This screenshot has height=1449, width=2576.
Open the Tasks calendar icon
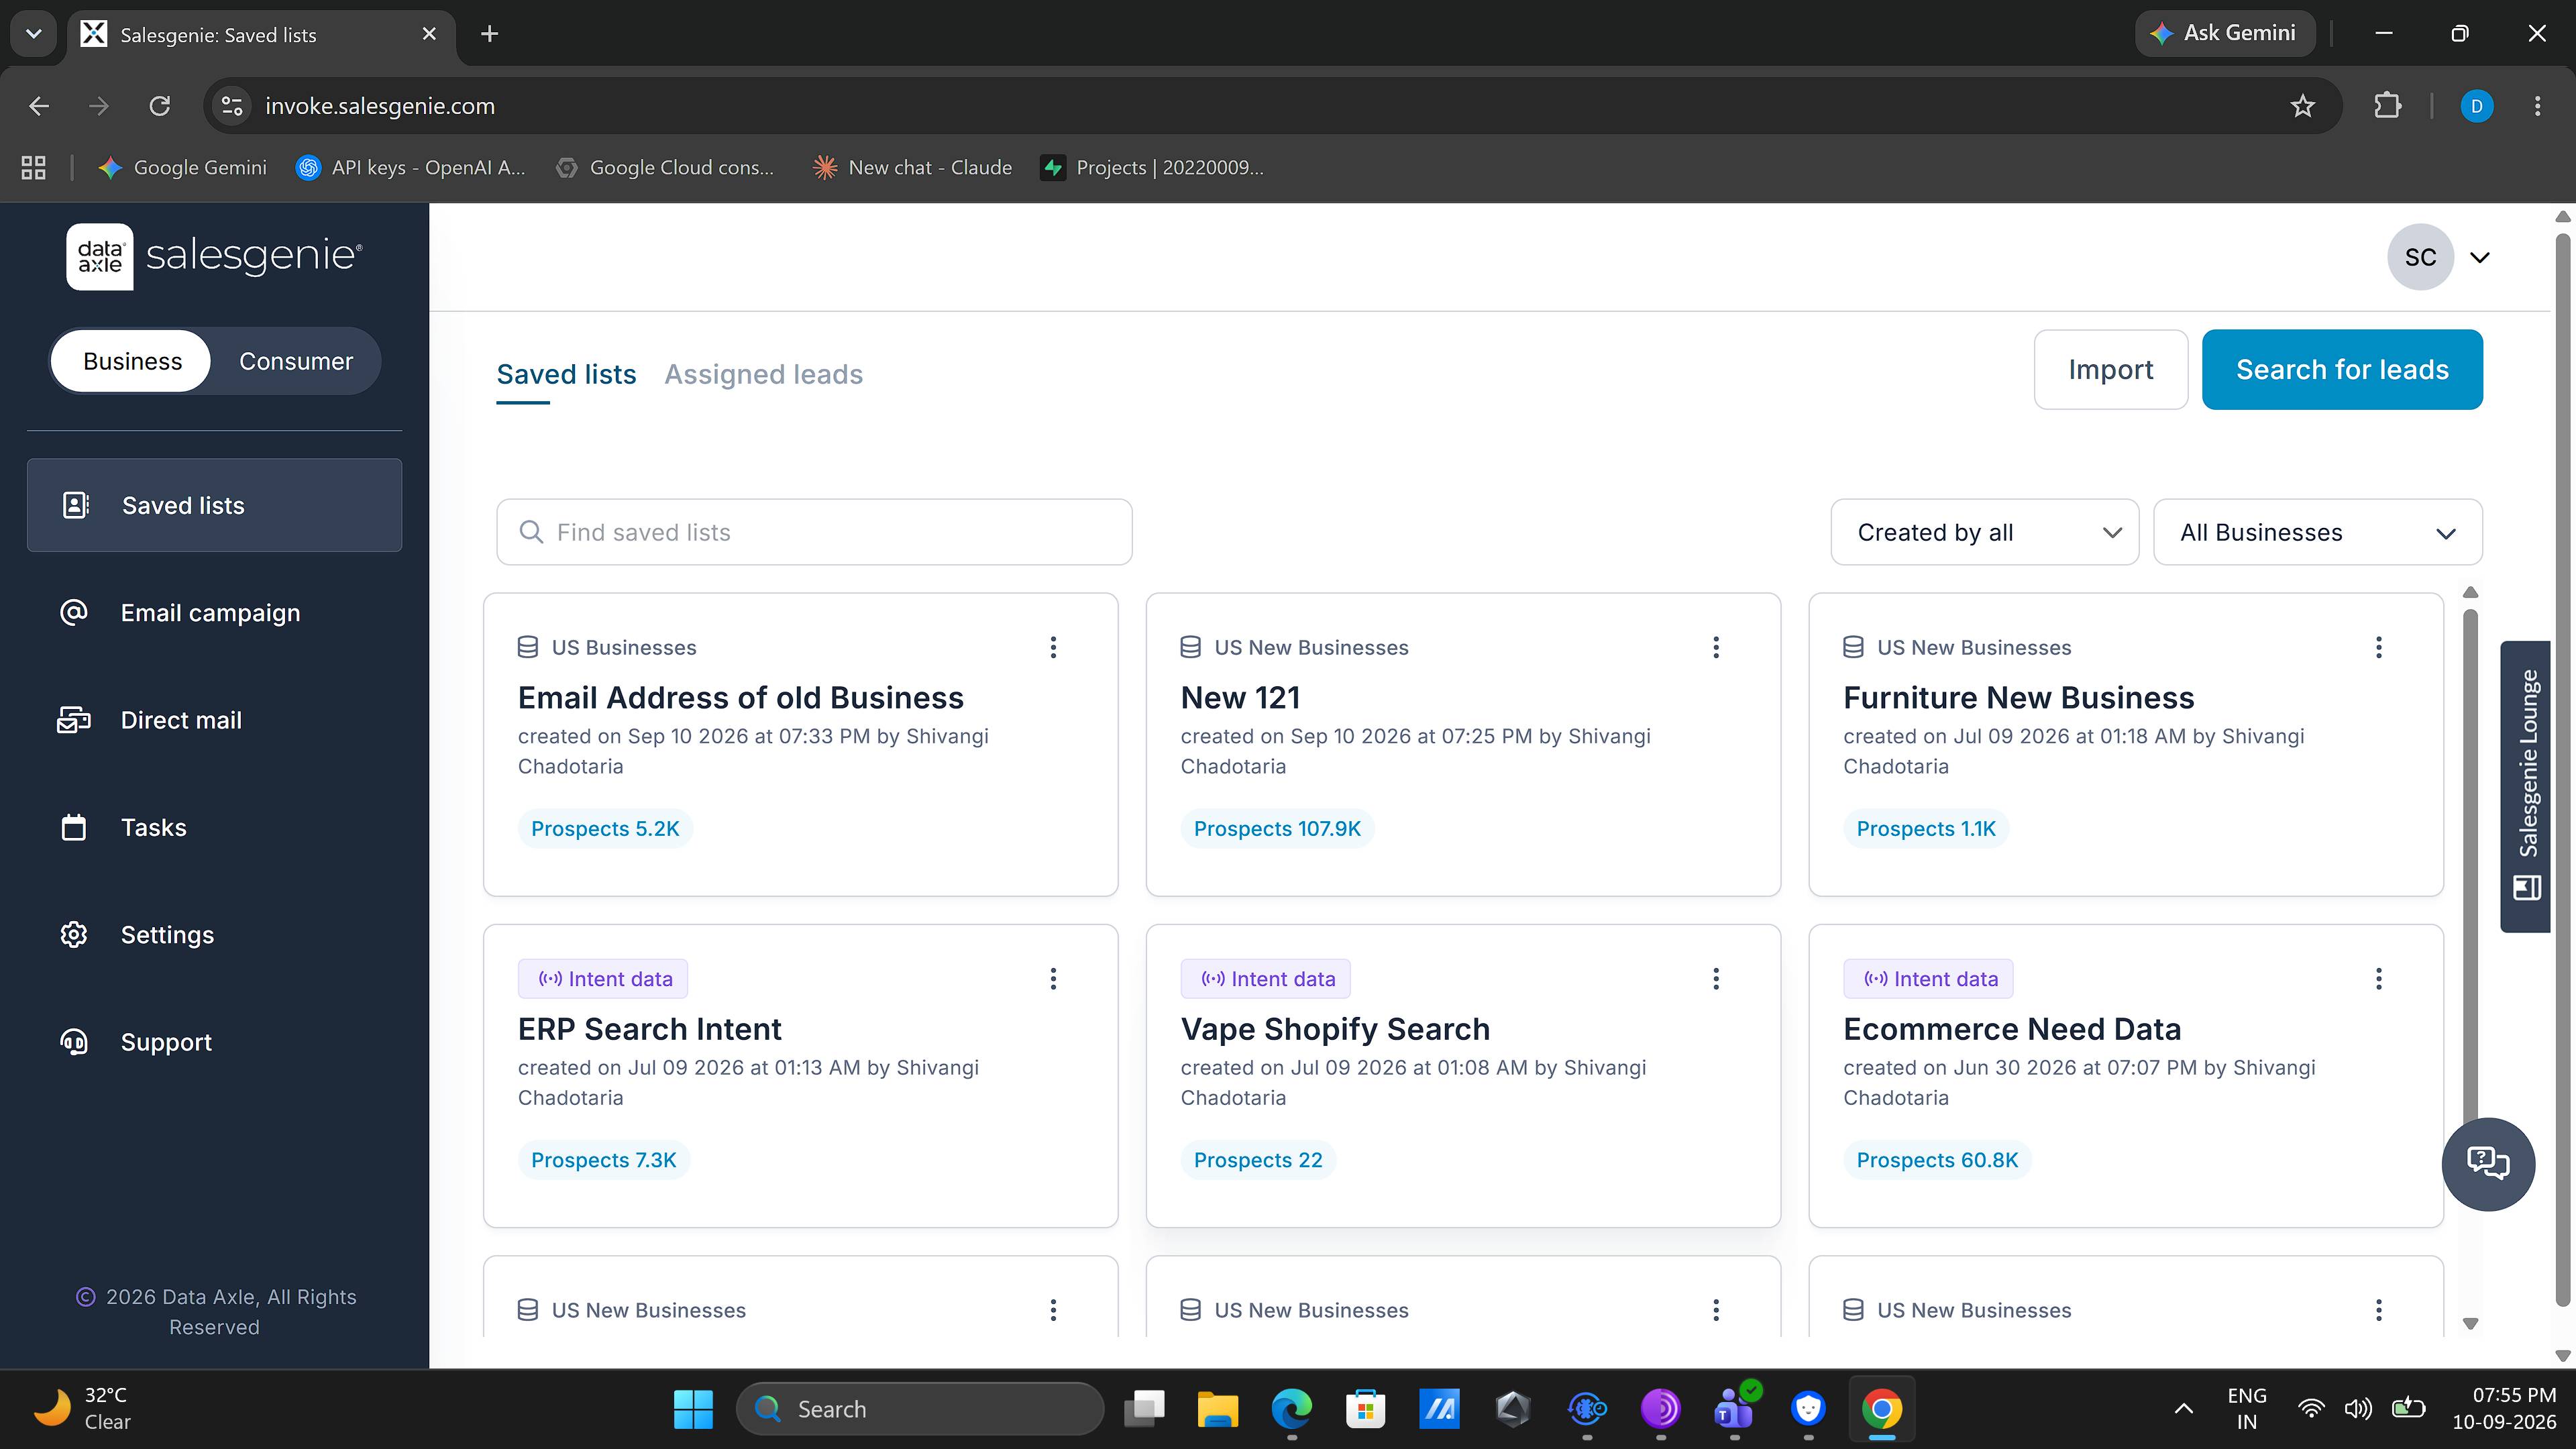(x=74, y=827)
